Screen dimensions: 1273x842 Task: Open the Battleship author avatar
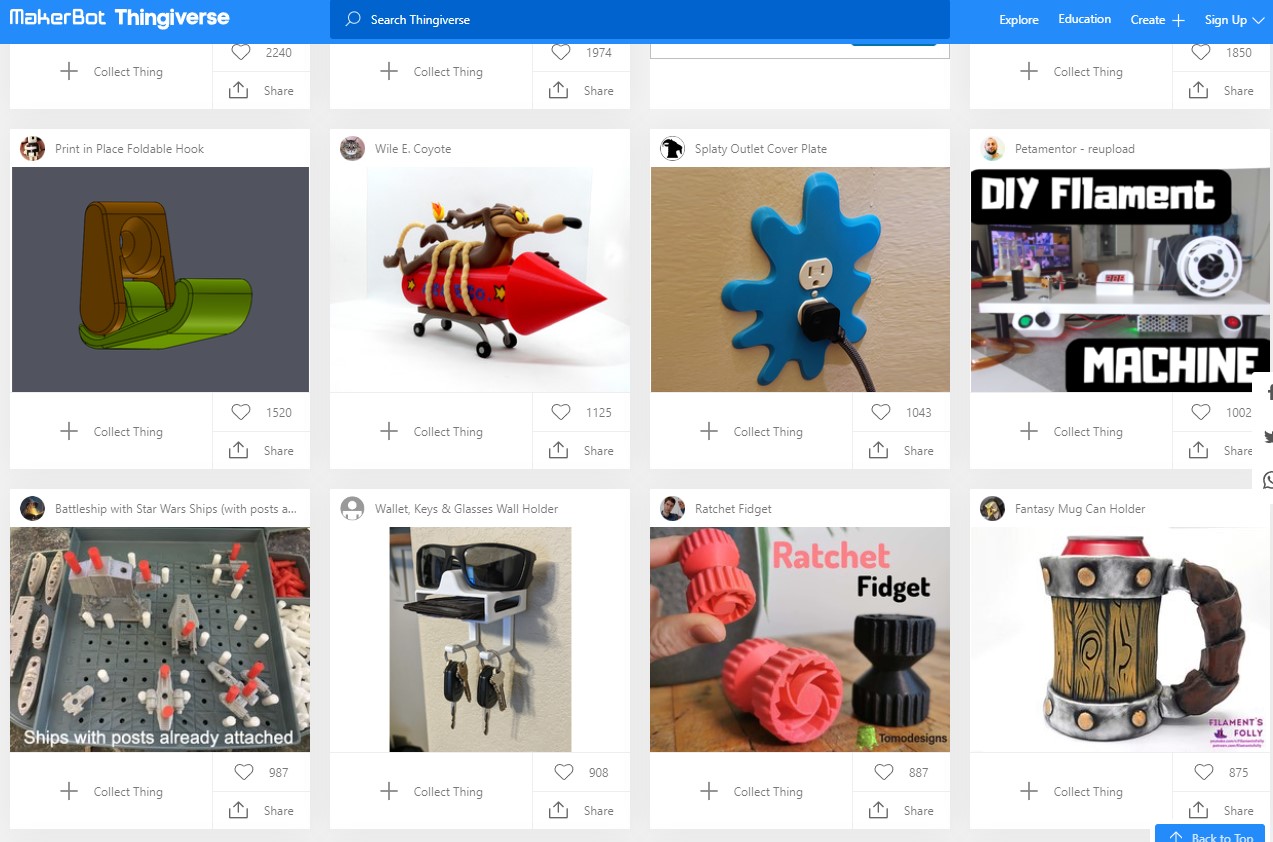(x=32, y=508)
